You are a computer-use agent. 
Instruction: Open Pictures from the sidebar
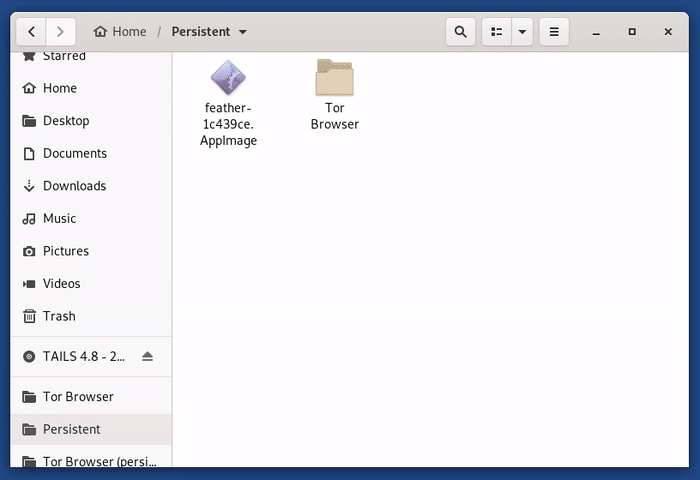click(x=66, y=251)
